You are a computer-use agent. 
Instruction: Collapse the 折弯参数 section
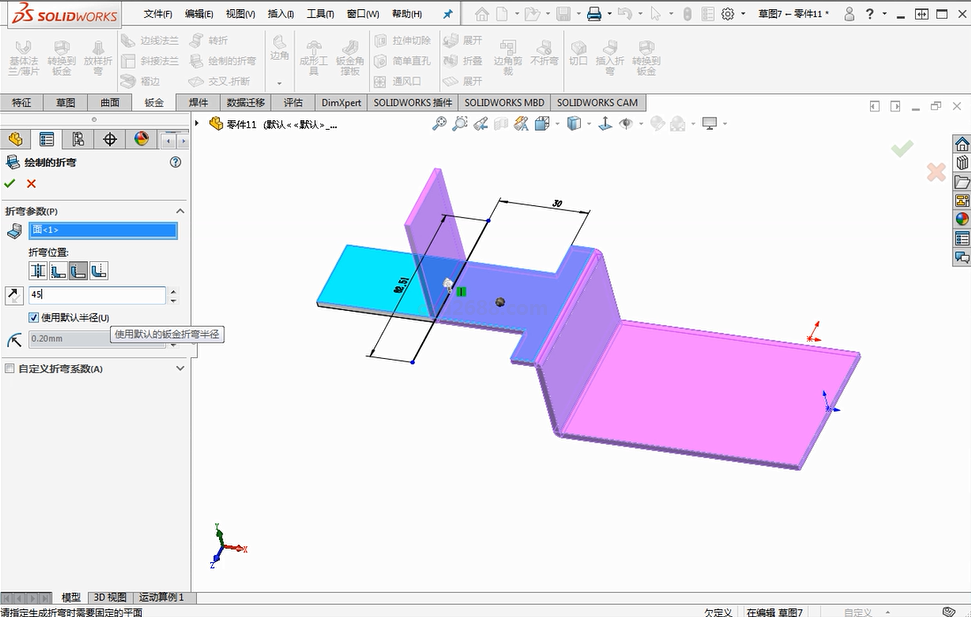pos(180,211)
